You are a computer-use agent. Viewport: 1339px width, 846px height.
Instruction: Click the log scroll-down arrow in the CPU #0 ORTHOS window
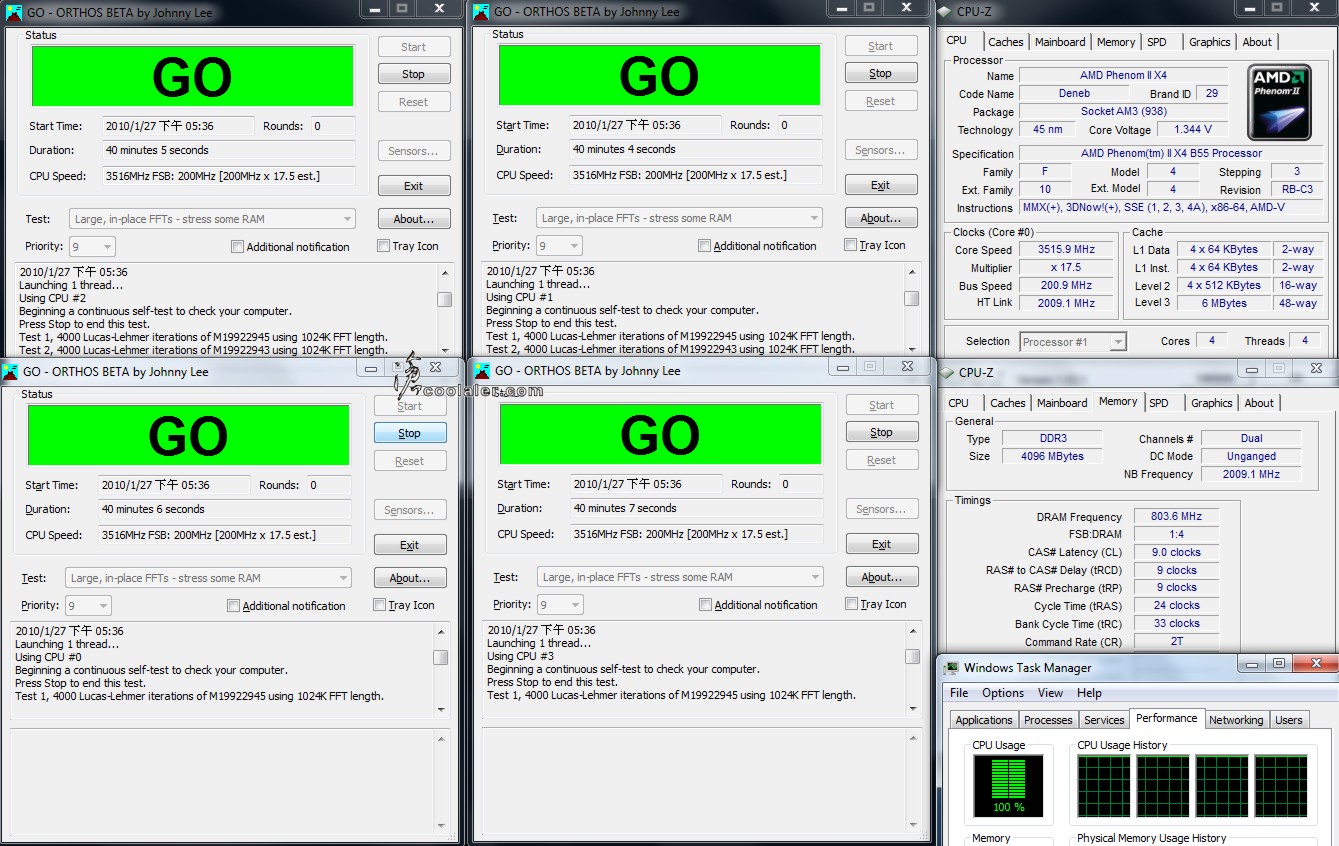[441, 709]
